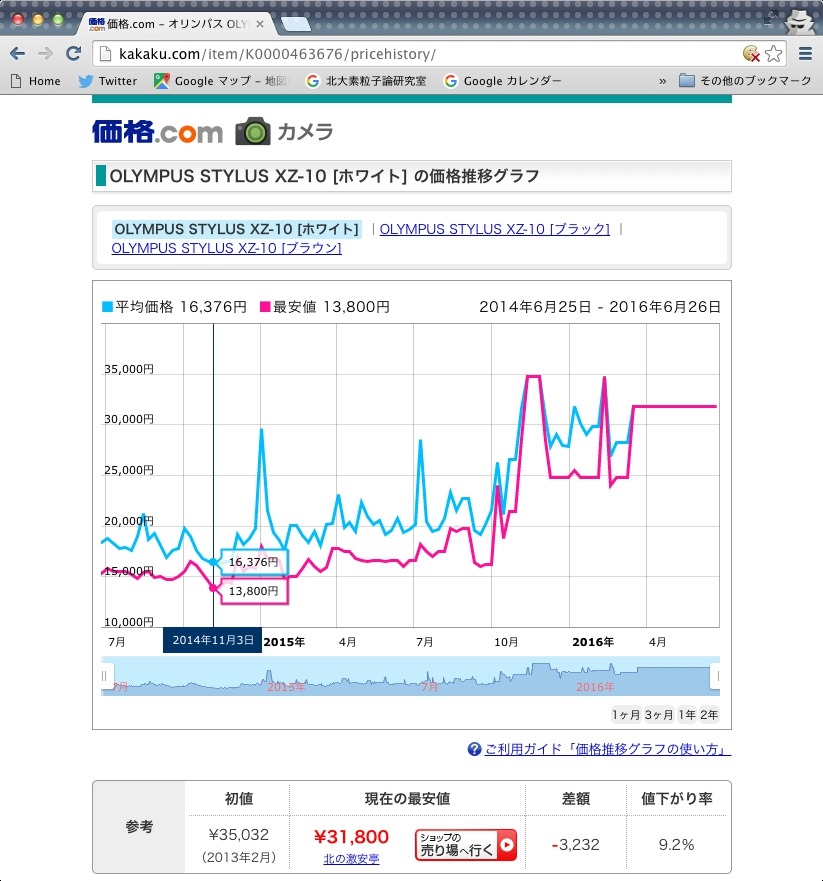Open the XZ-10 [ブラウン] price history

coord(226,248)
